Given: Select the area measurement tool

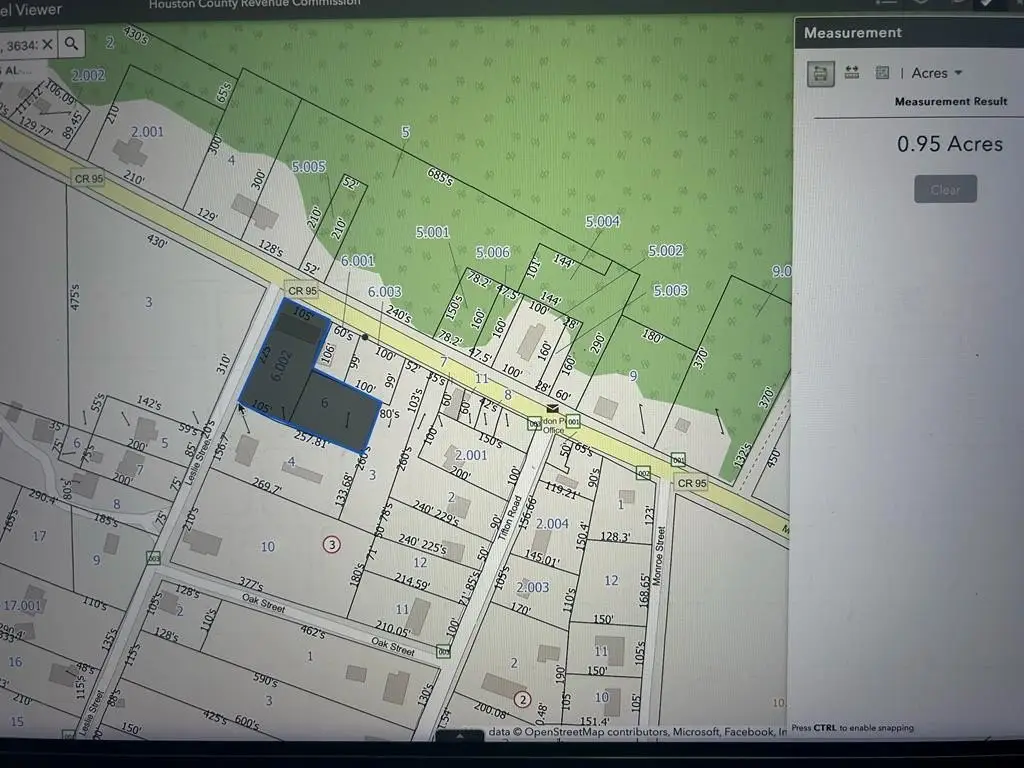Looking at the screenshot, I should tap(820, 73).
